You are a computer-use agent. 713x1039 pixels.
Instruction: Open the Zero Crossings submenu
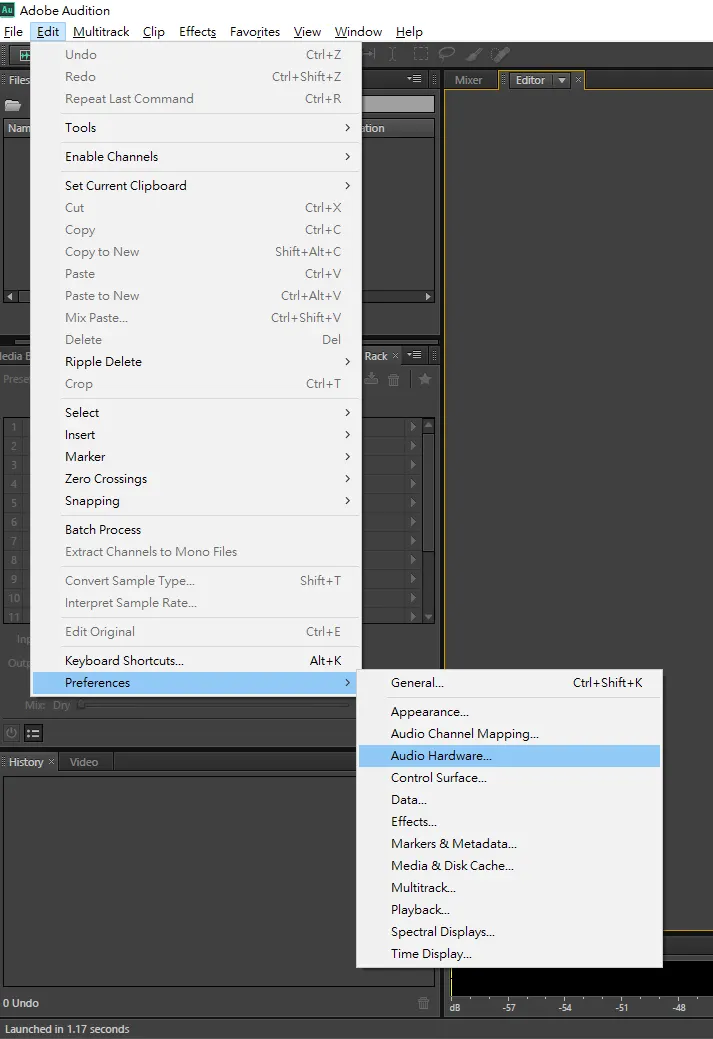tap(208, 479)
